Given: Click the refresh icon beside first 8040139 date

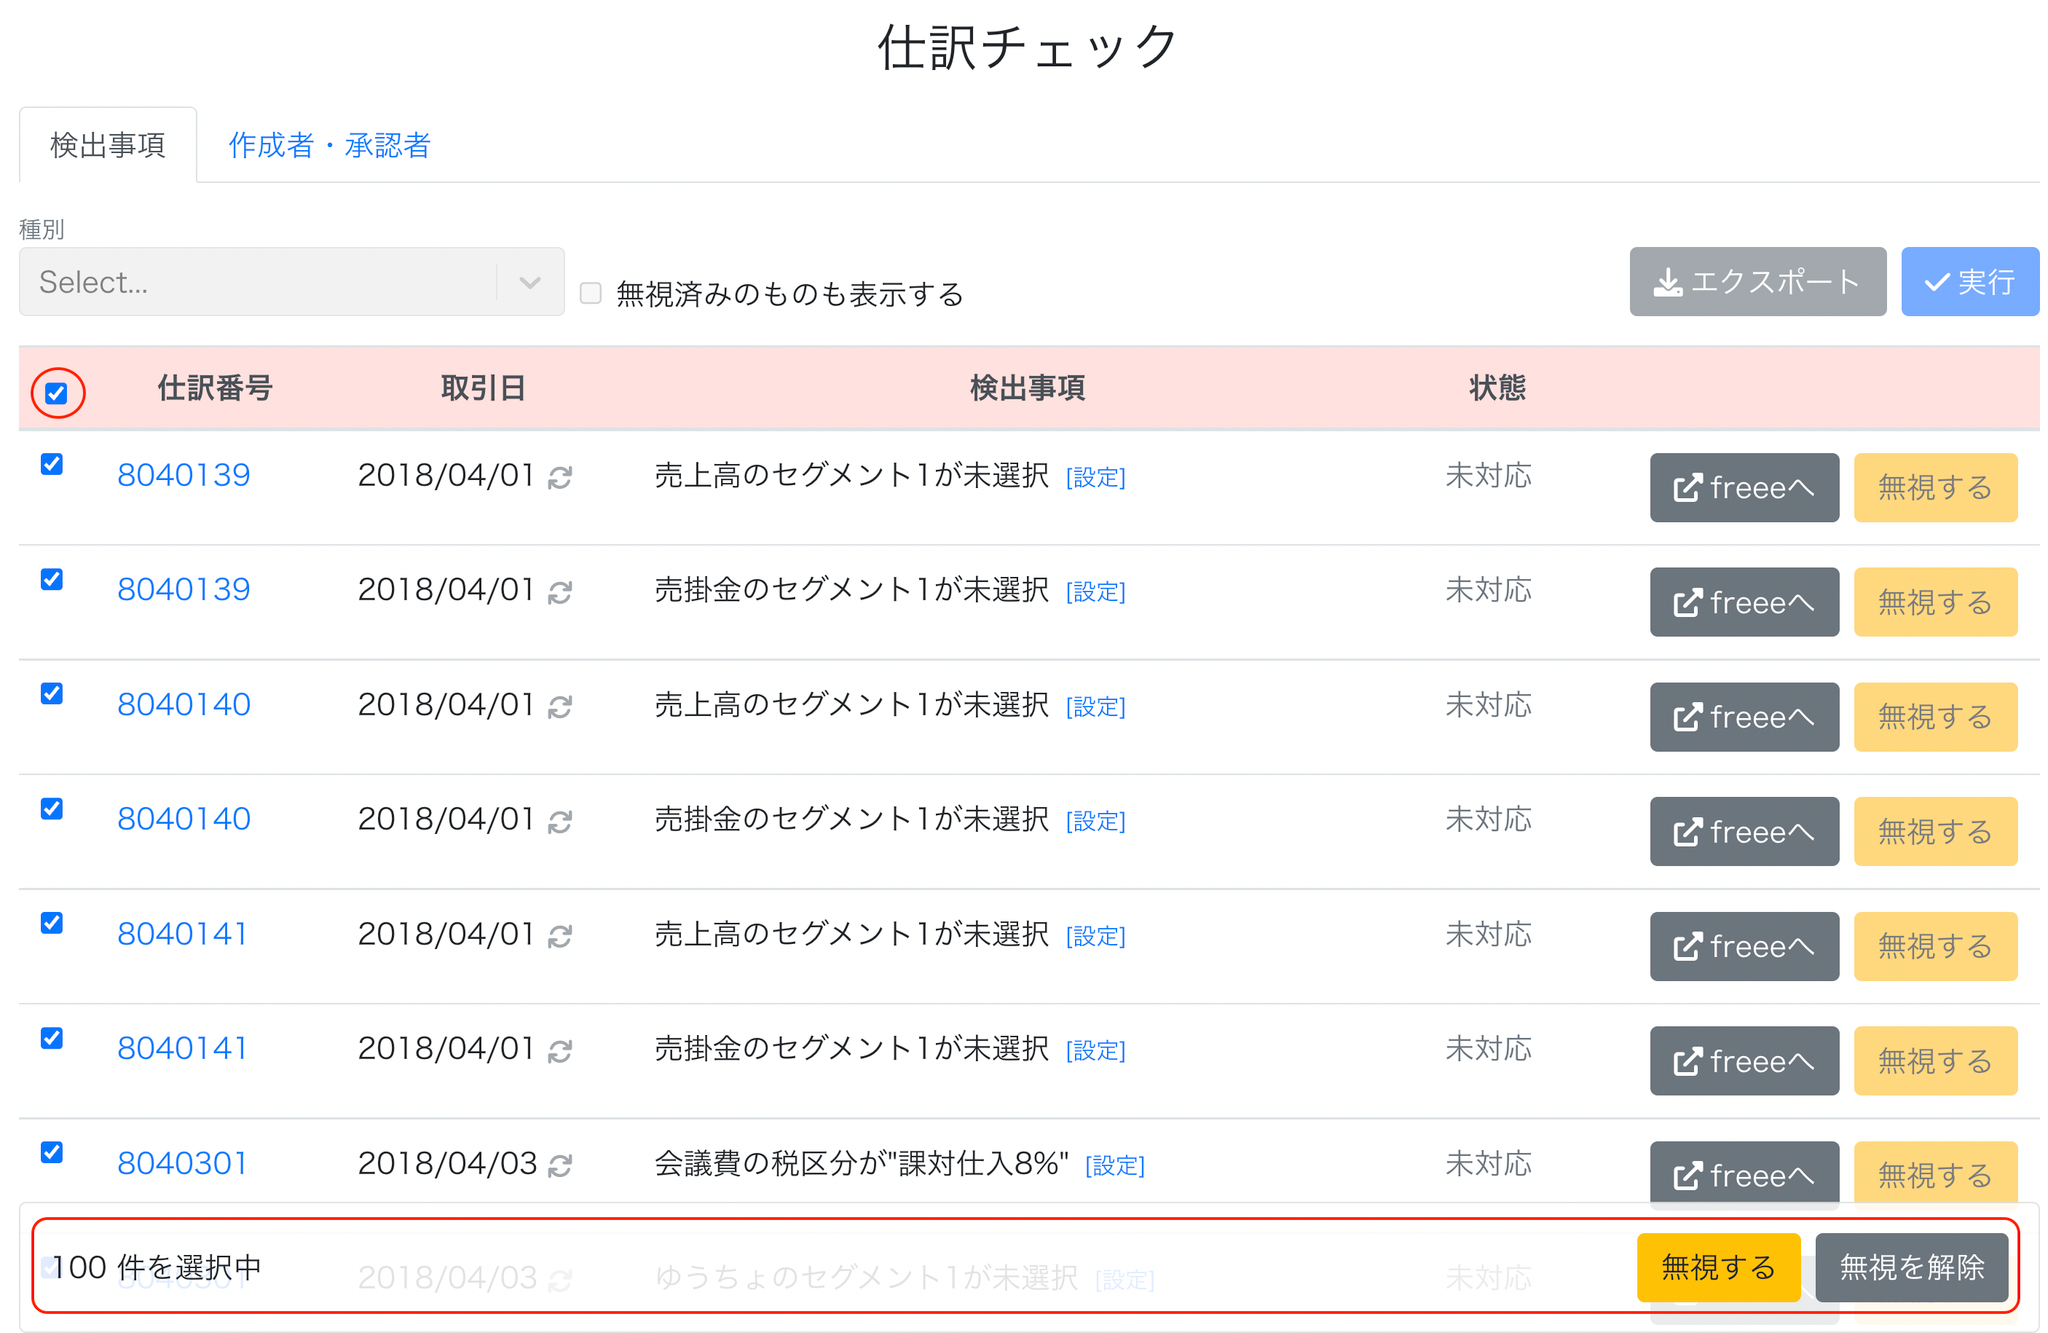Looking at the screenshot, I should click(560, 477).
